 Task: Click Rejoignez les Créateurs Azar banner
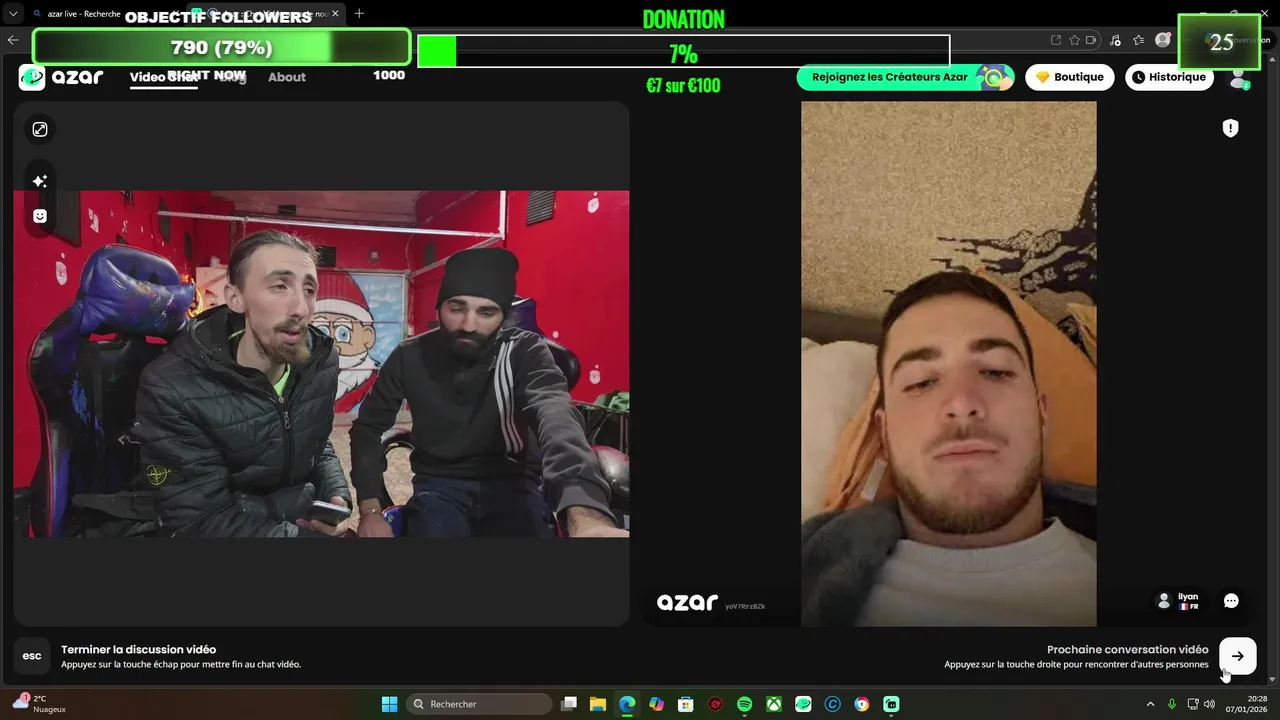click(905, 77)
